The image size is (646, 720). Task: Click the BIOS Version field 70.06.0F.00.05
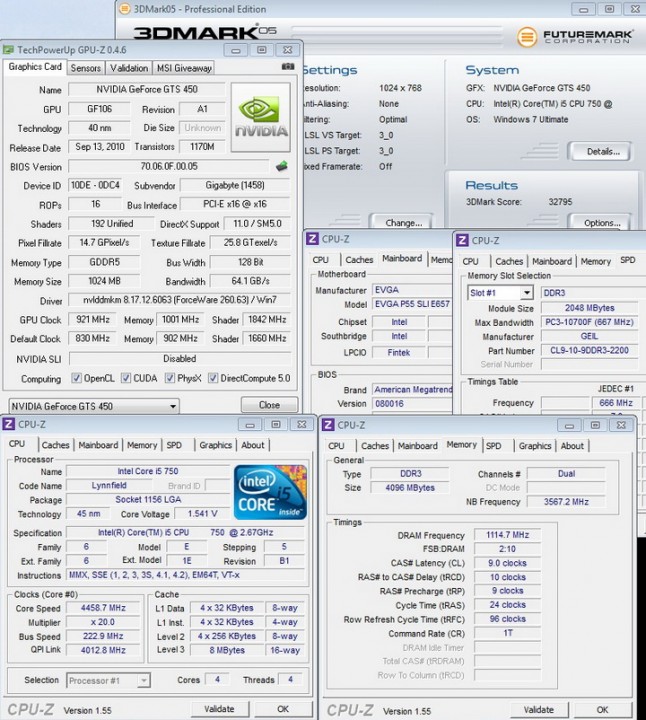click(169, 166)
